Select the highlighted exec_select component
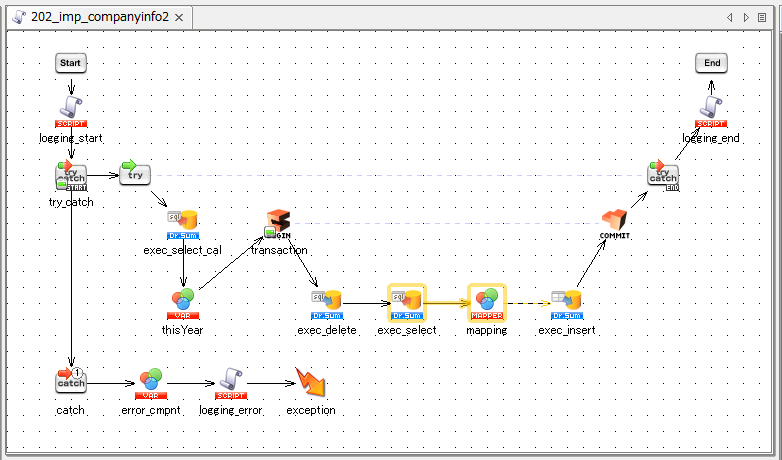The height and width of the screenshot is (460, 782). pyautogui.click(x=406, y=301)
